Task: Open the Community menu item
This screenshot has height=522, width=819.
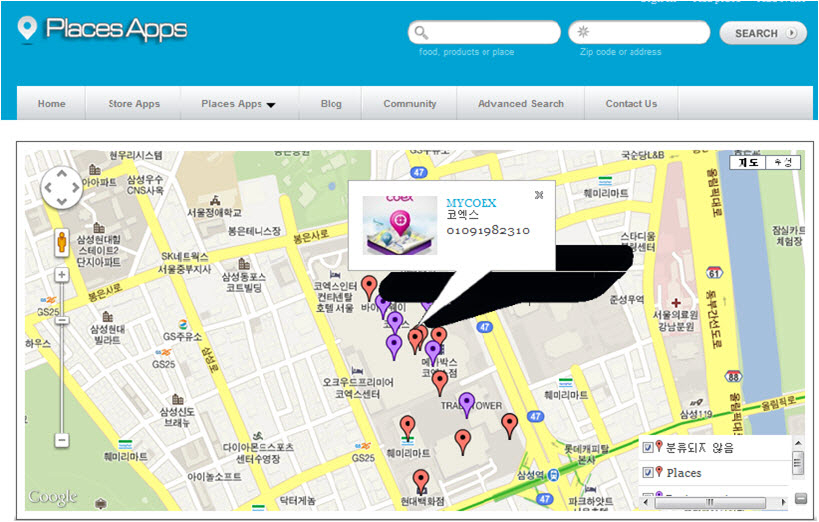Action: pos(410,103)
